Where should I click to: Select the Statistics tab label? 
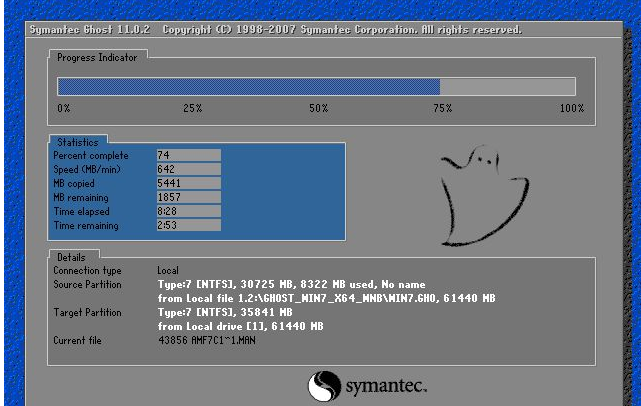click(78, 142)
